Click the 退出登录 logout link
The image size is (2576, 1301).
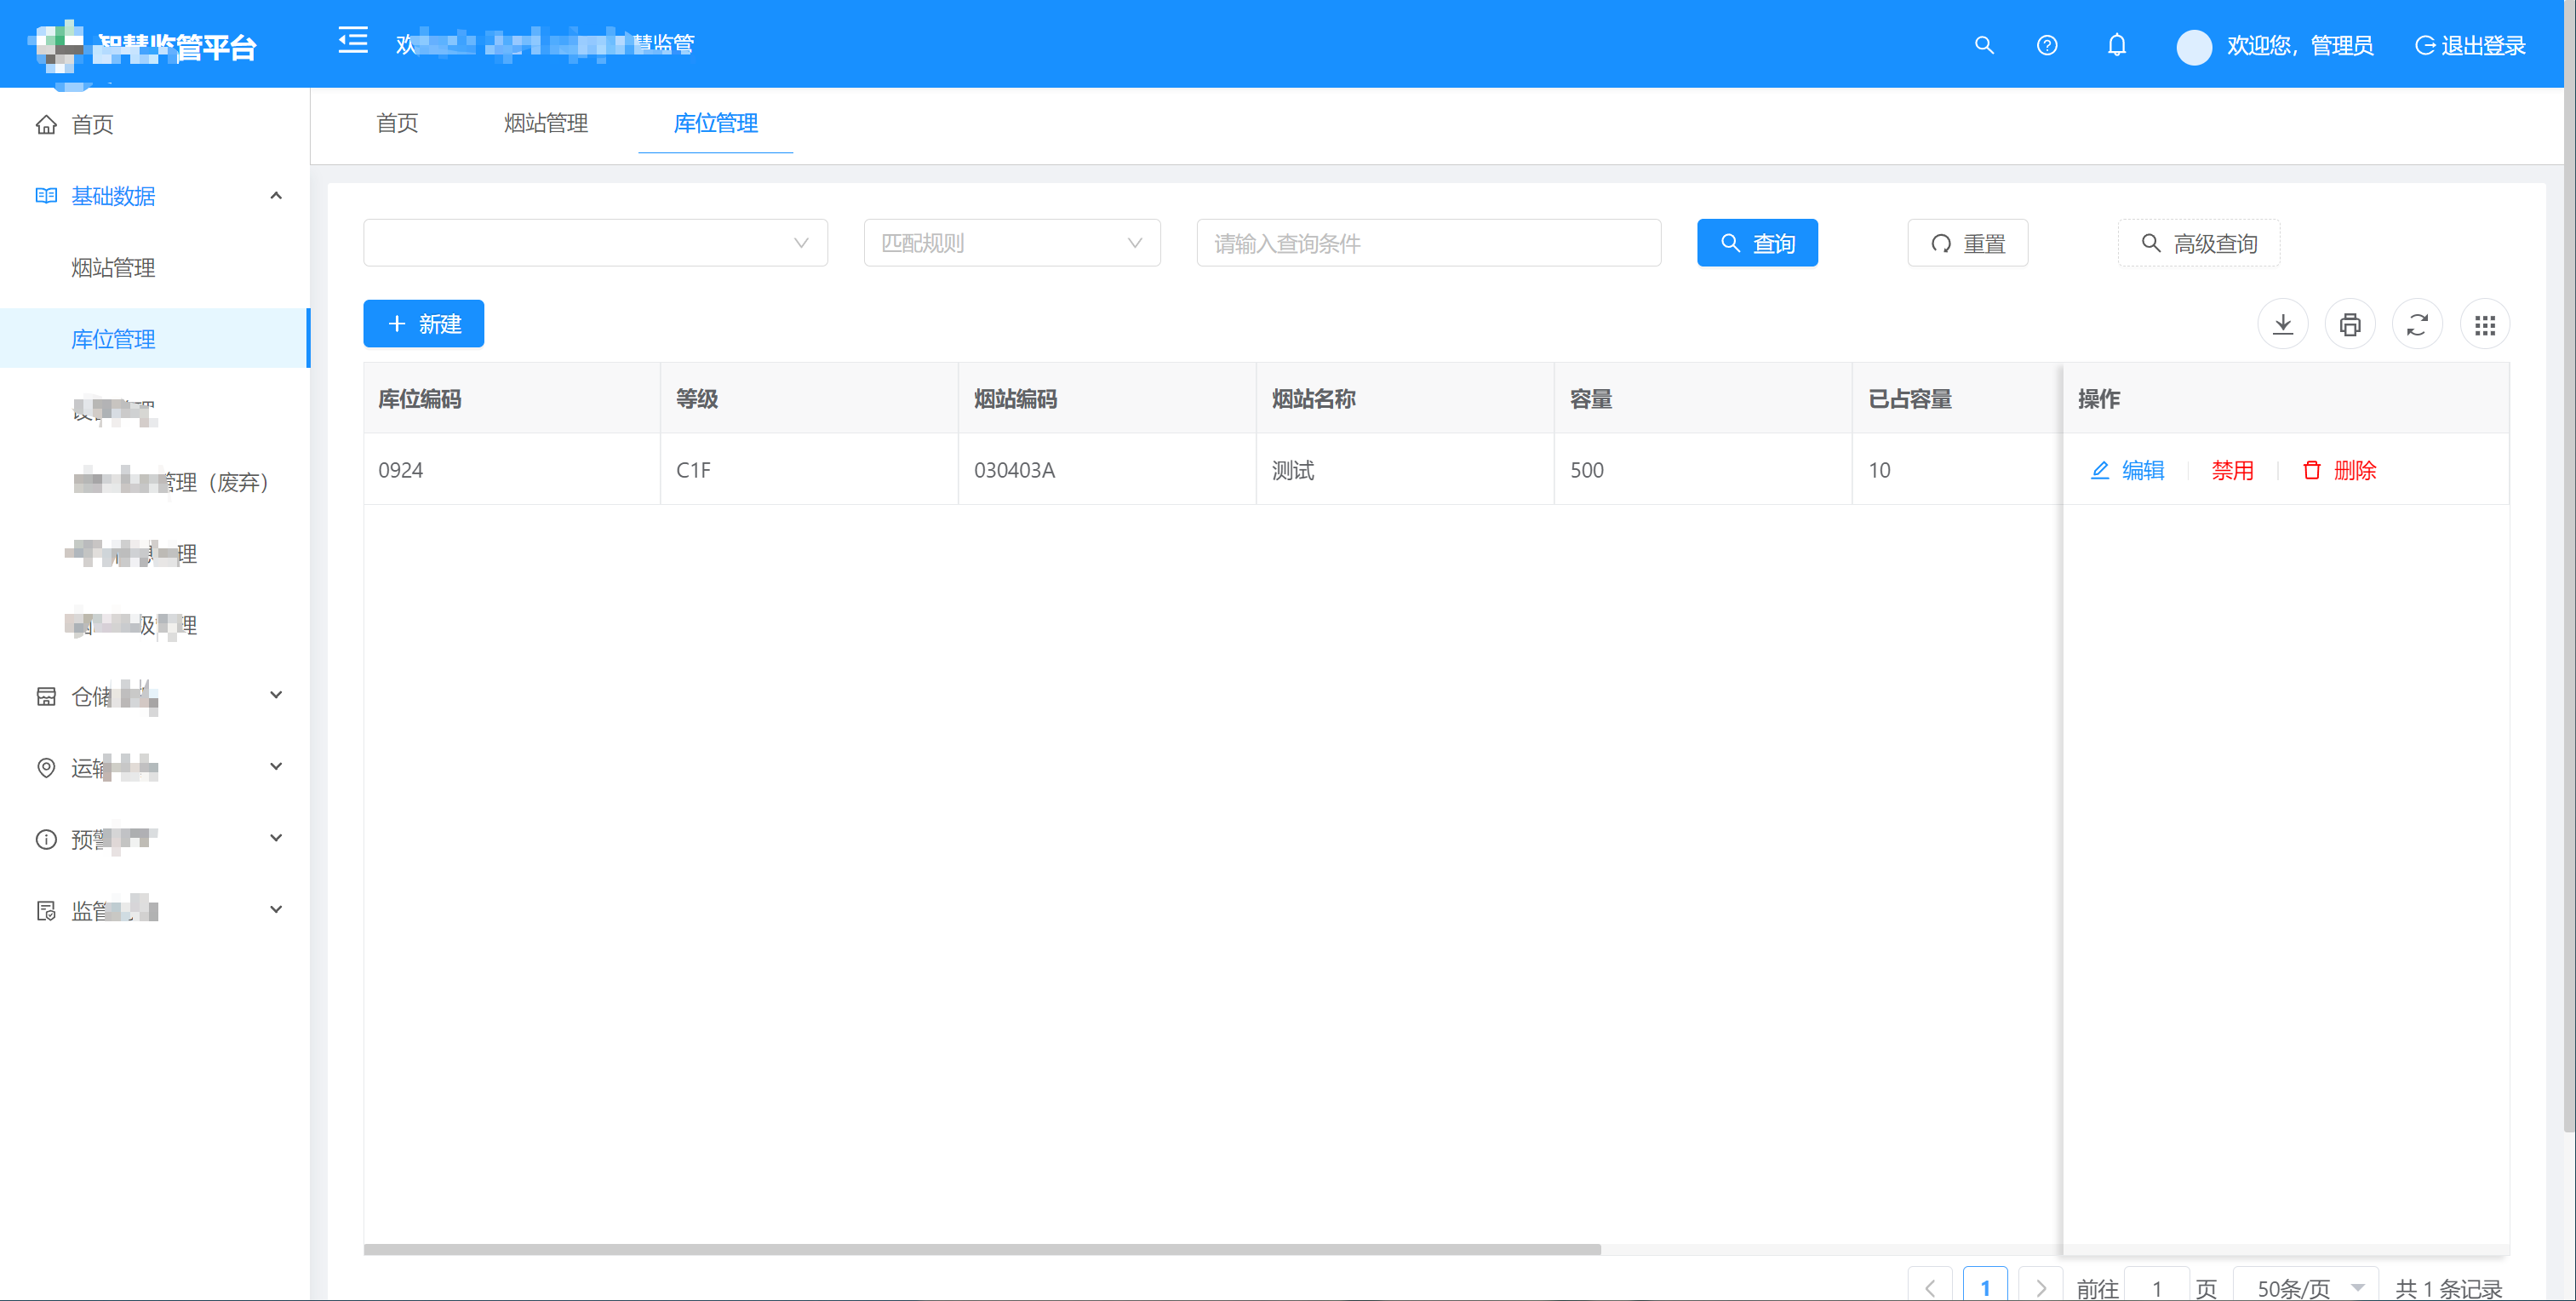click(2470, 46)
